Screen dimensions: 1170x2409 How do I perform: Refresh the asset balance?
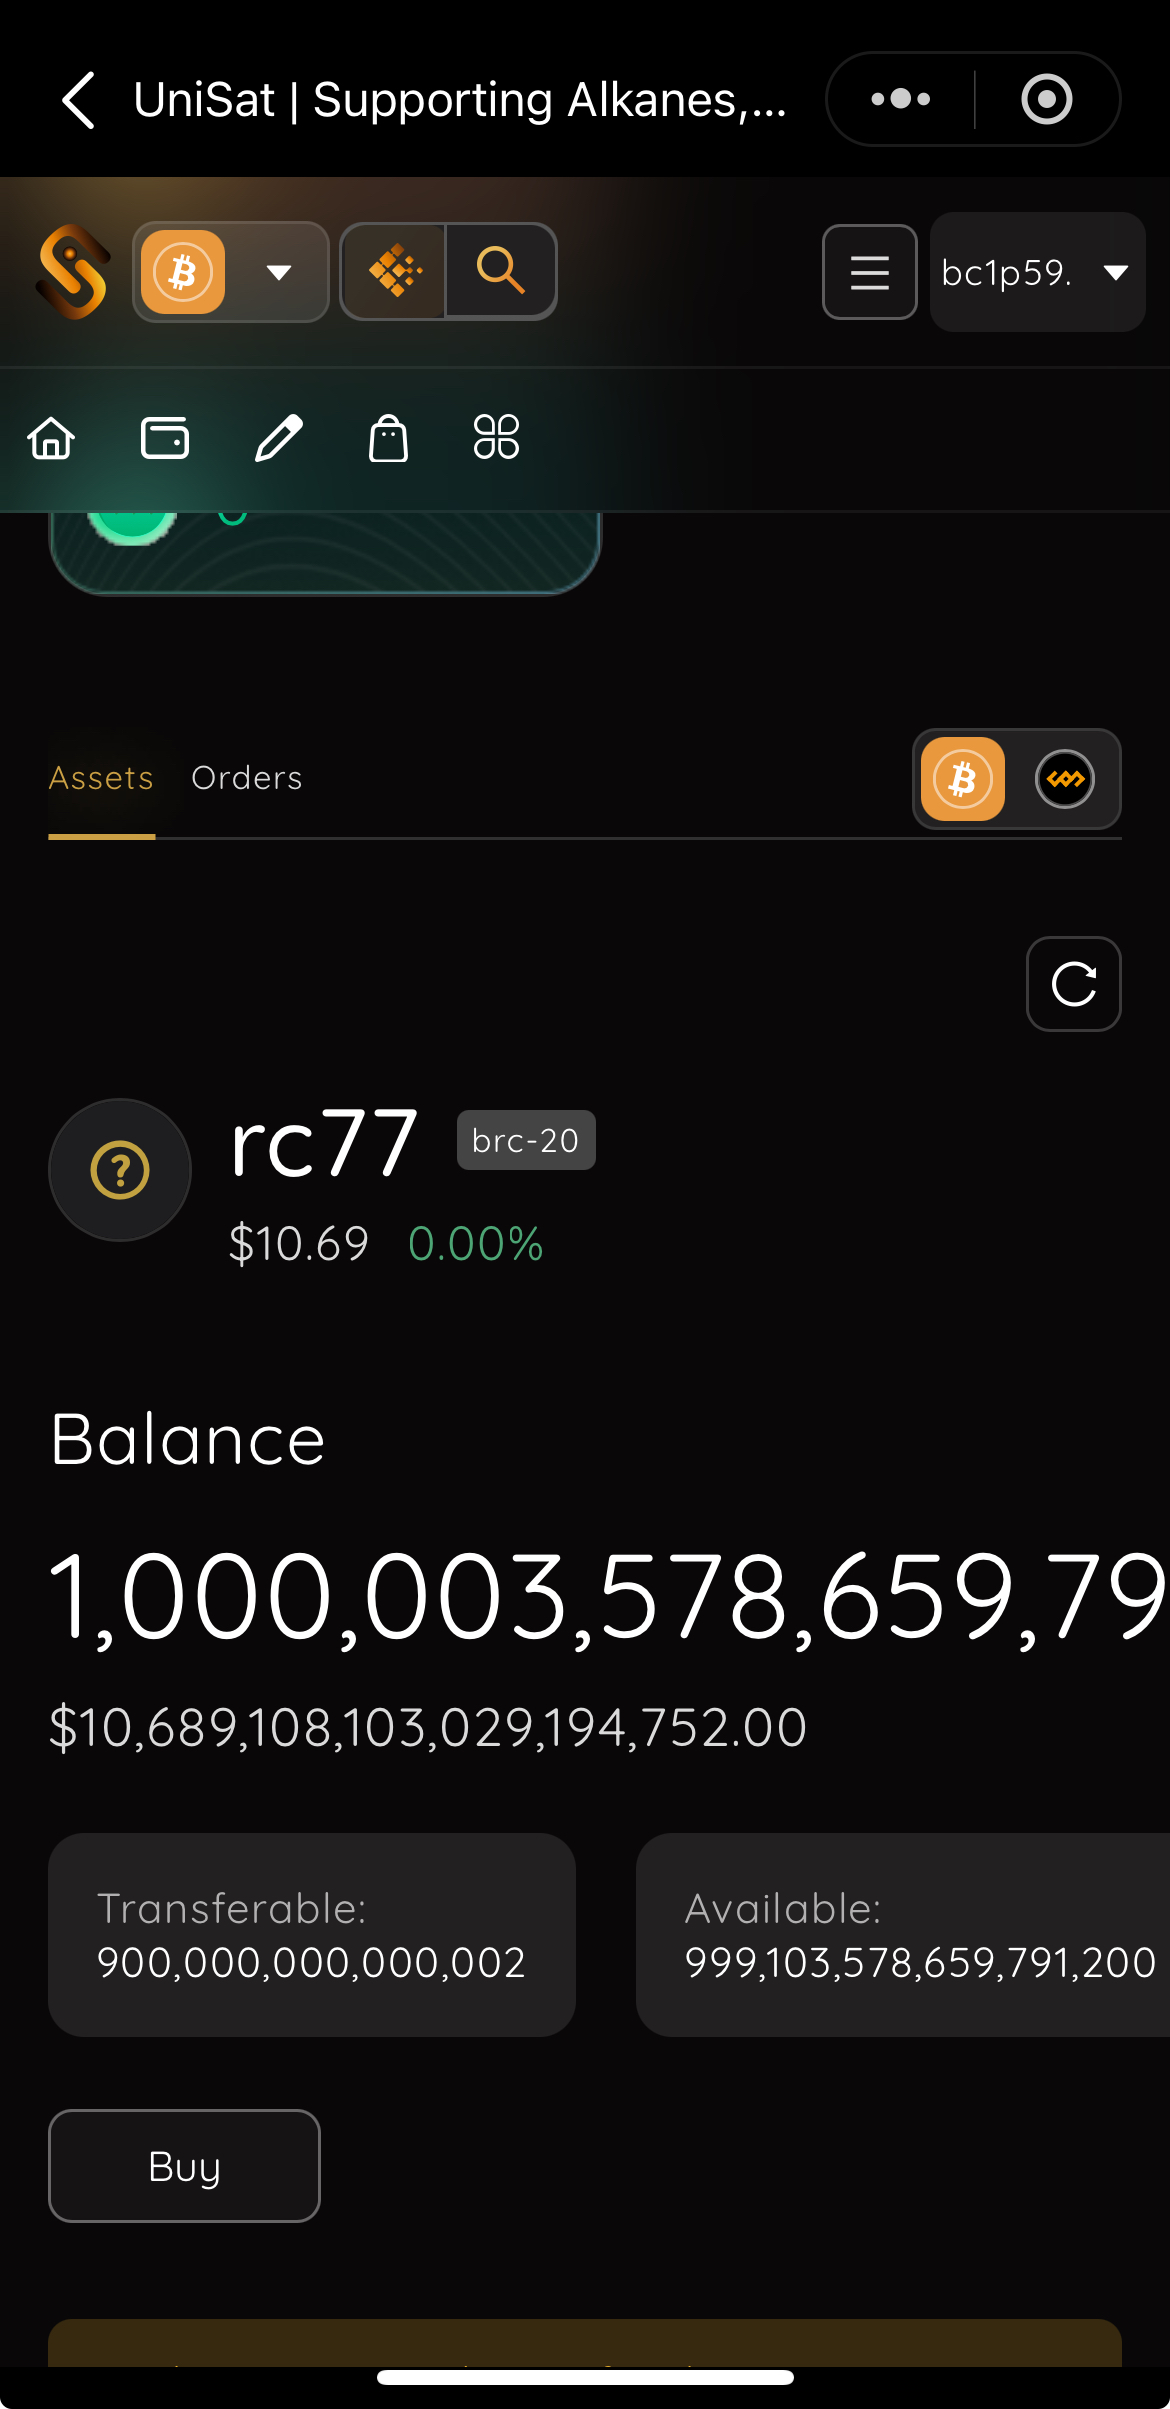[1073, 984]
